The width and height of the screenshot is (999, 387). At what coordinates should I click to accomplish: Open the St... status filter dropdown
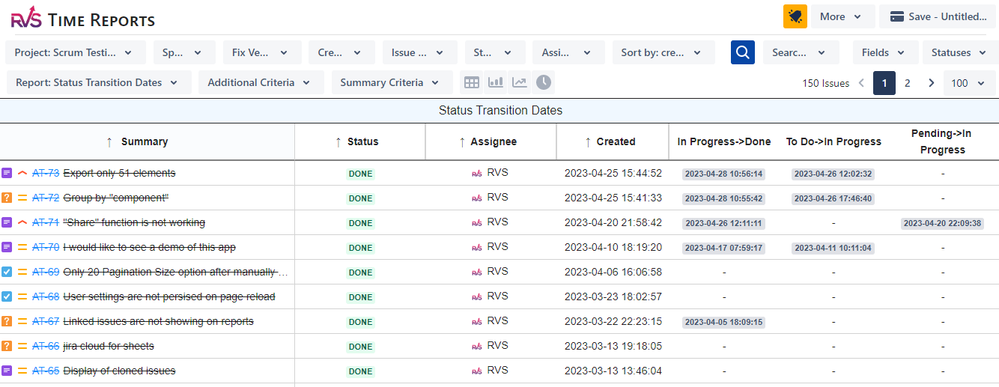(495, 52)
